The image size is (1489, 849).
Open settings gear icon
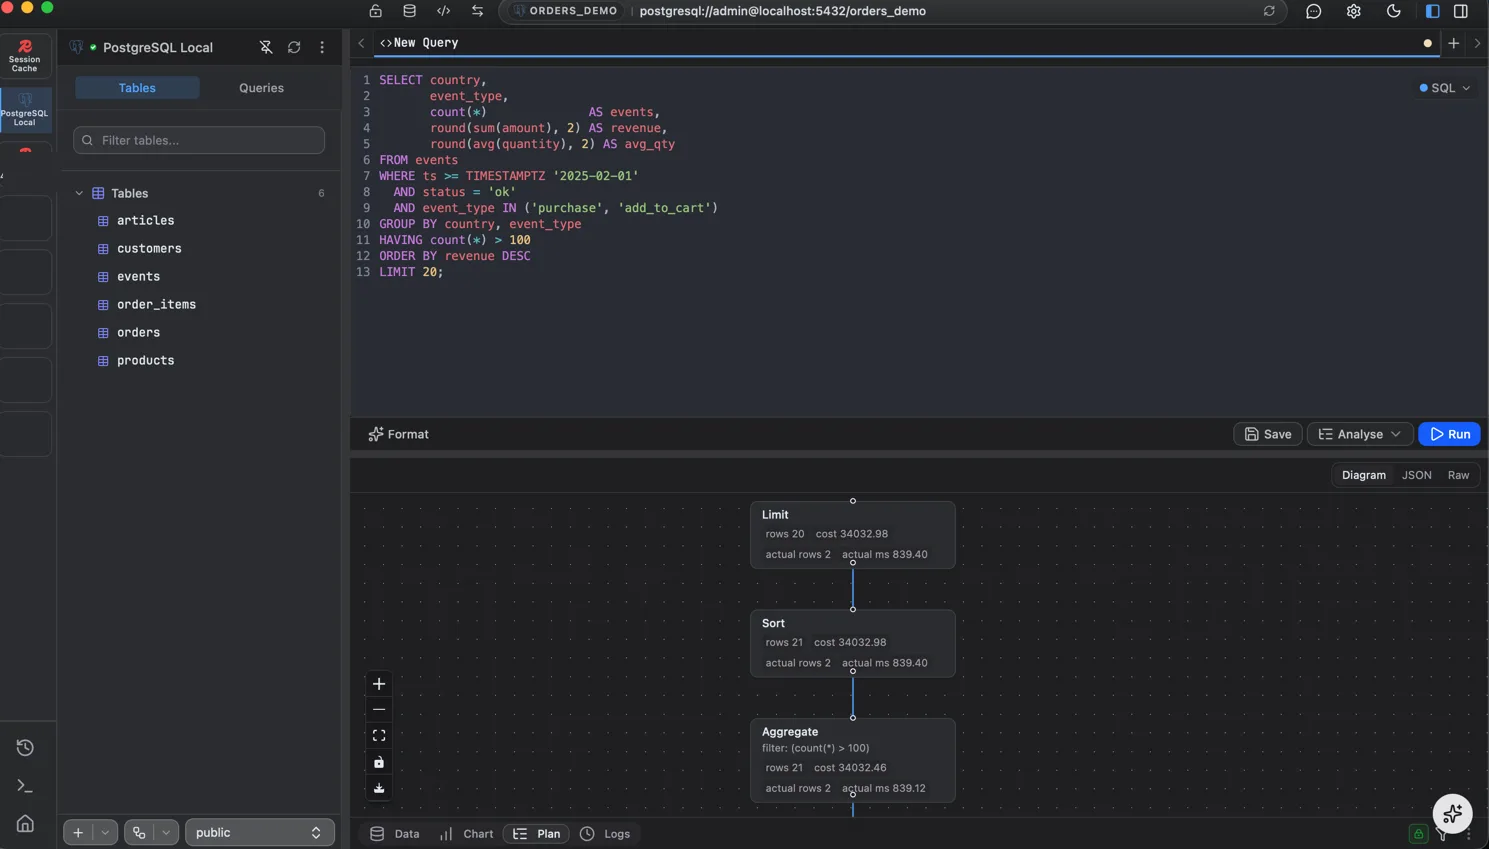click(x=1354, y=11)
